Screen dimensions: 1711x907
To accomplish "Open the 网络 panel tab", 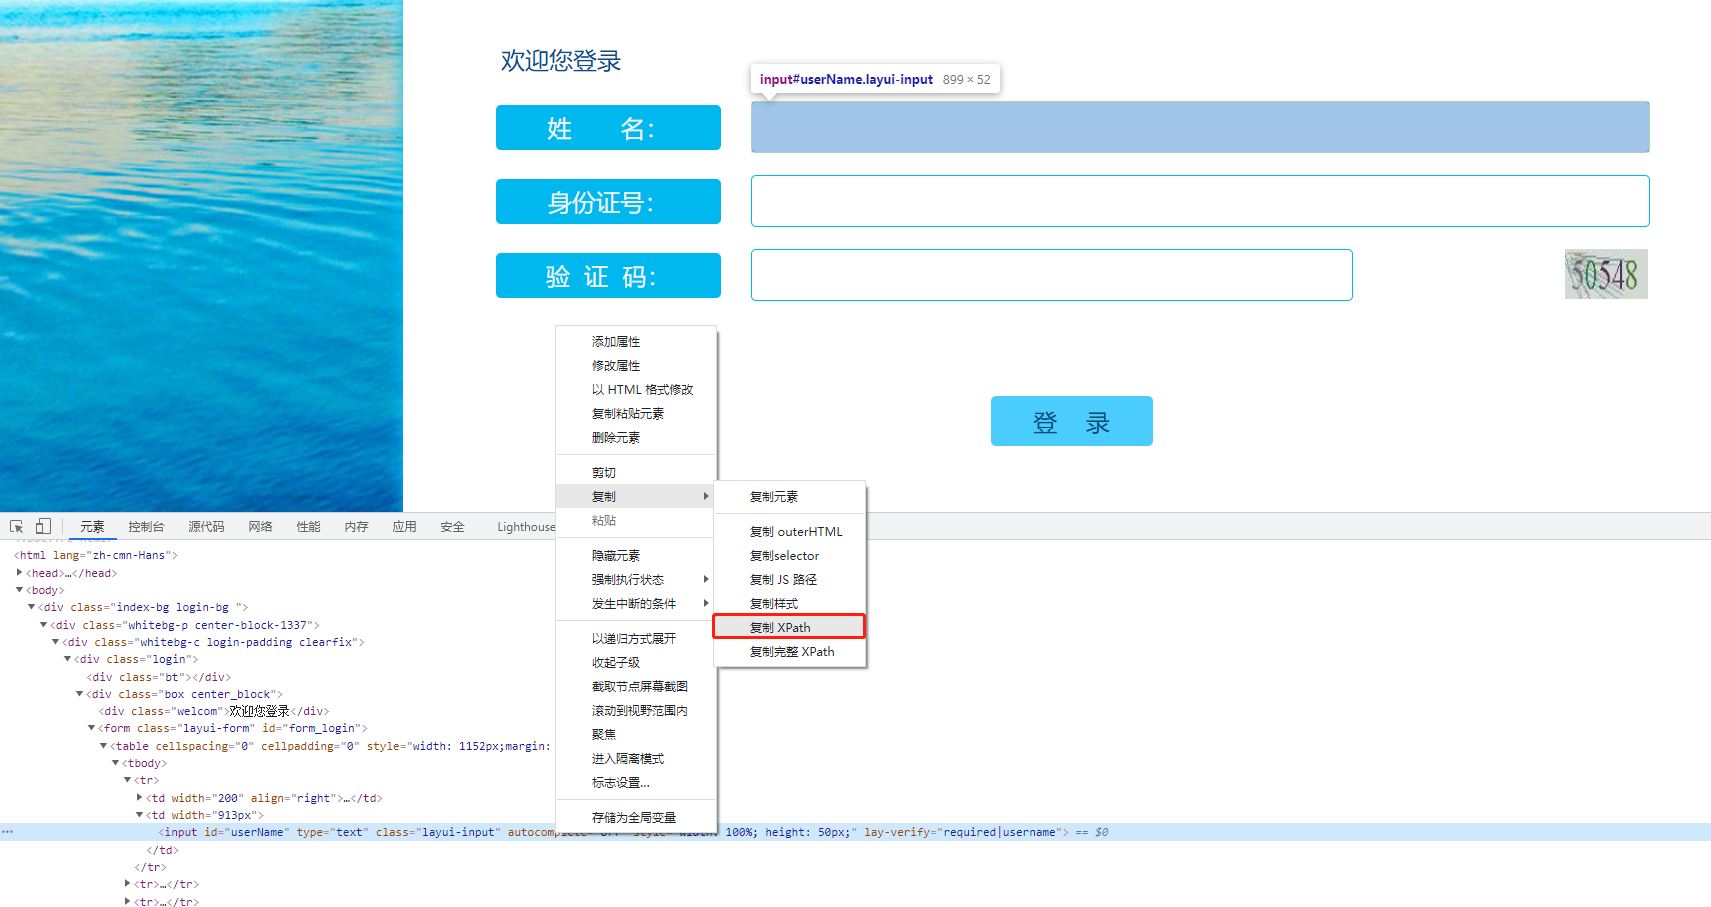I will click(x=259, y=525).
